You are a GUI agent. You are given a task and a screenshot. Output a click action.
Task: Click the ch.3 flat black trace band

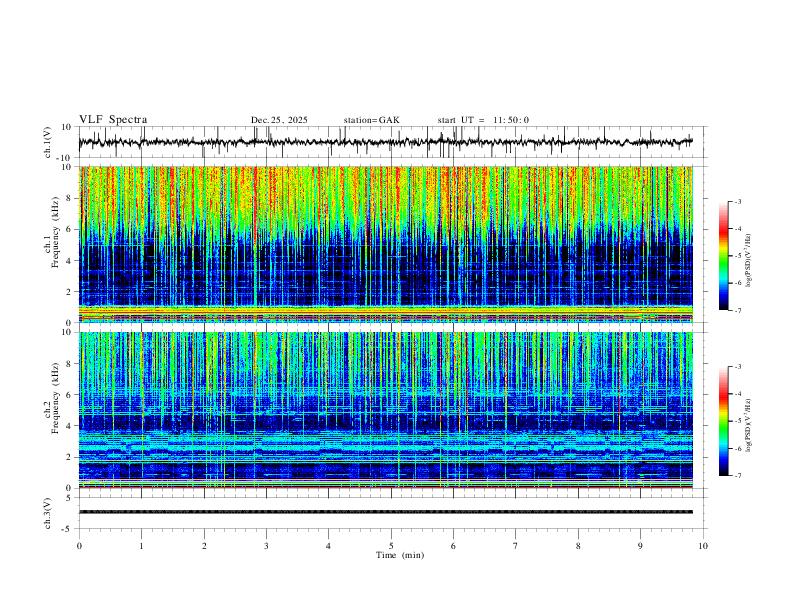point(386,512)
